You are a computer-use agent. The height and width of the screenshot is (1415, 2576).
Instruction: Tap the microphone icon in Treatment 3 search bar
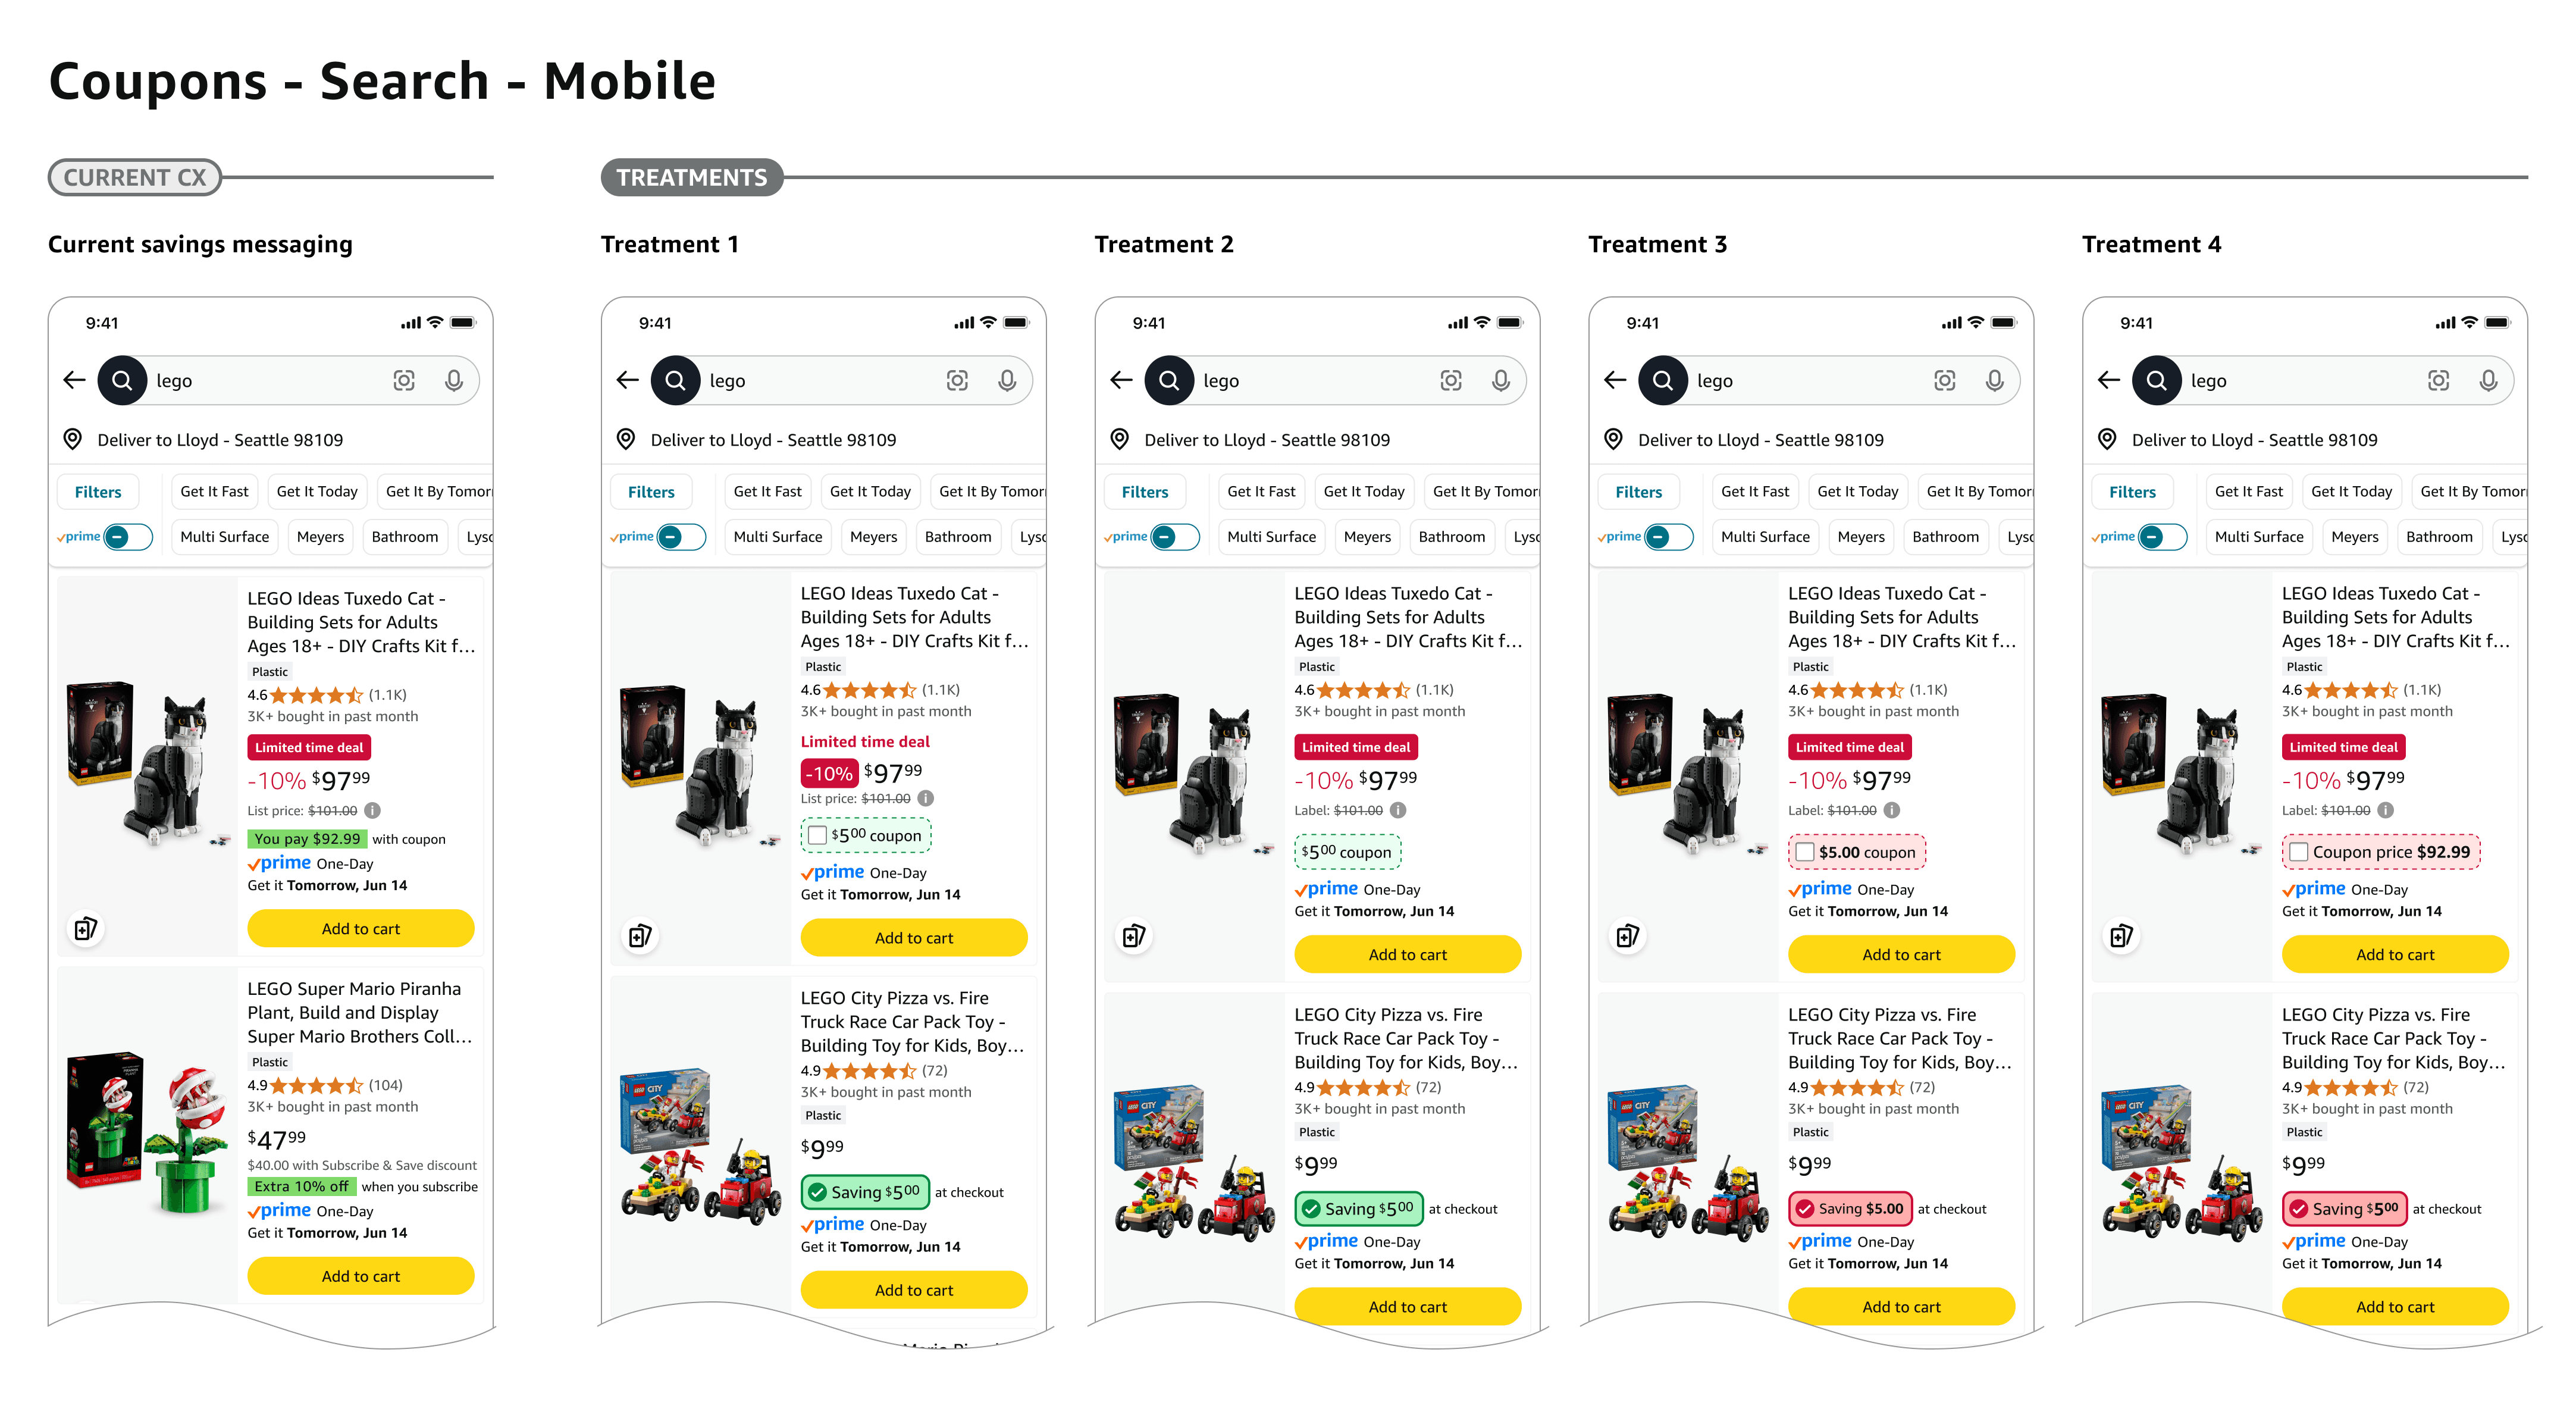pyautogui.click(x=1994, y=380)
